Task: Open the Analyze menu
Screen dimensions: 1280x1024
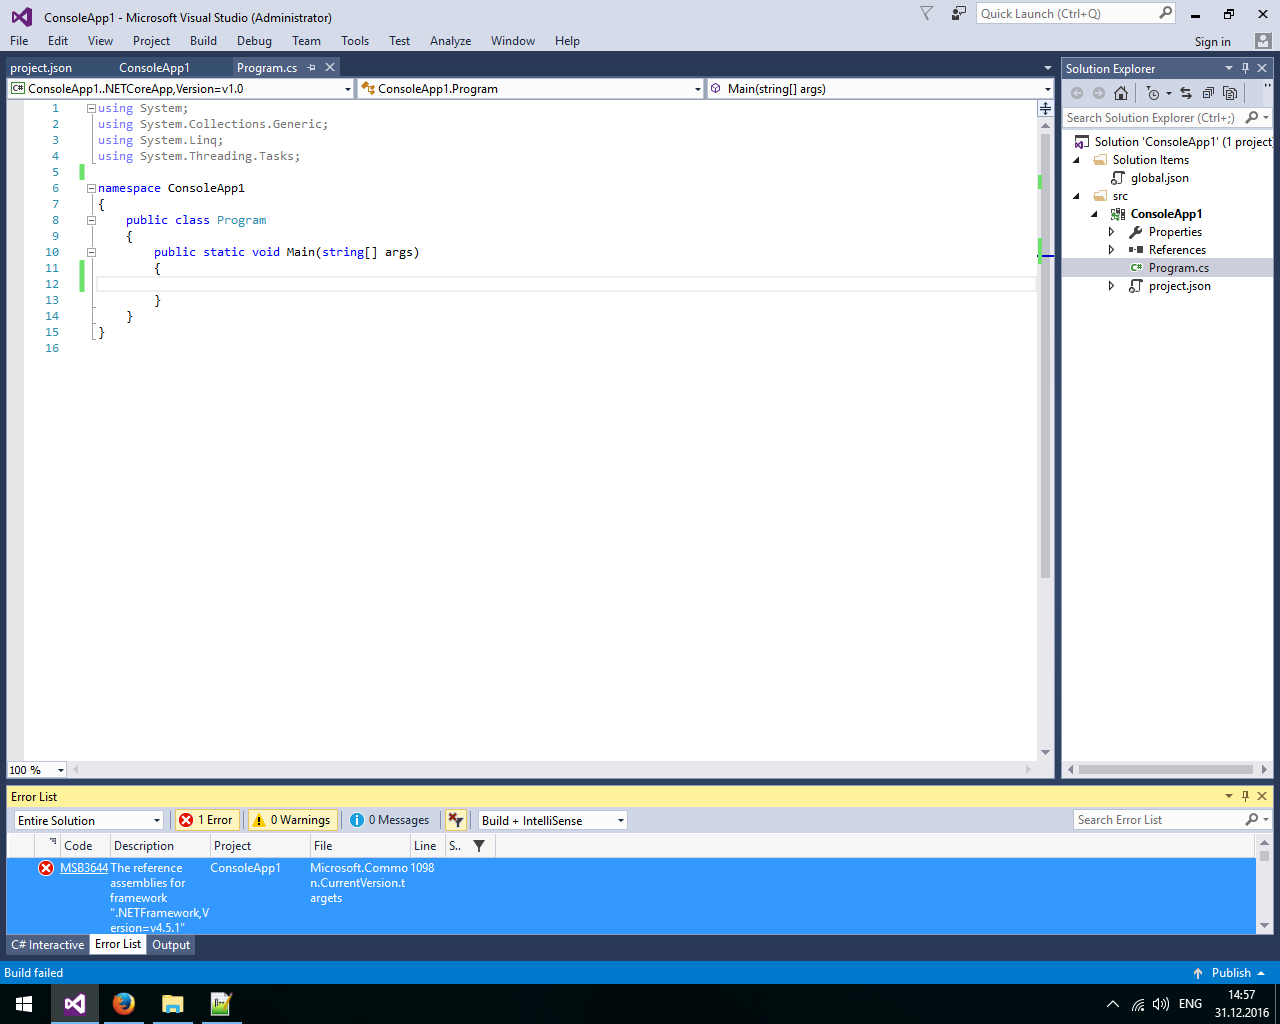Action: (x=450, y=41)
